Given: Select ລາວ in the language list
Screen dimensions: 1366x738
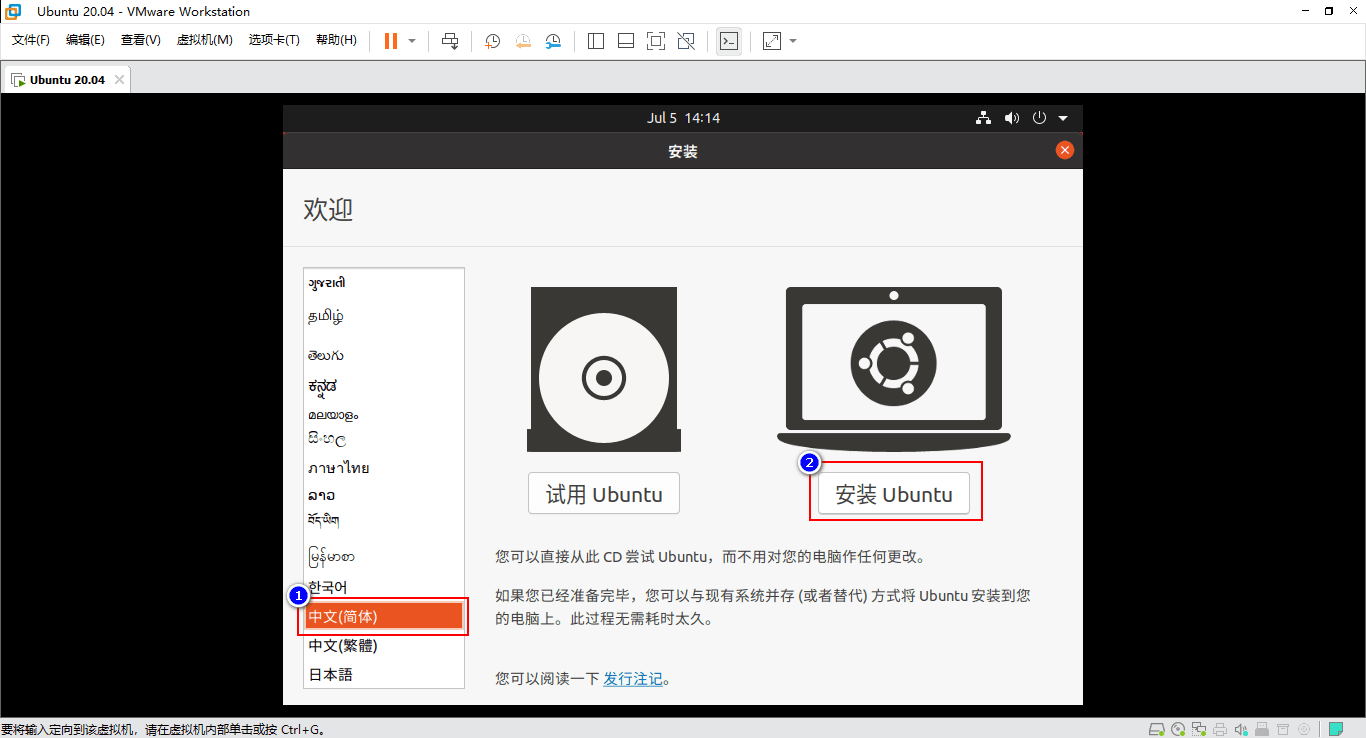Looking at the screenshot, I should click(384, 495).
